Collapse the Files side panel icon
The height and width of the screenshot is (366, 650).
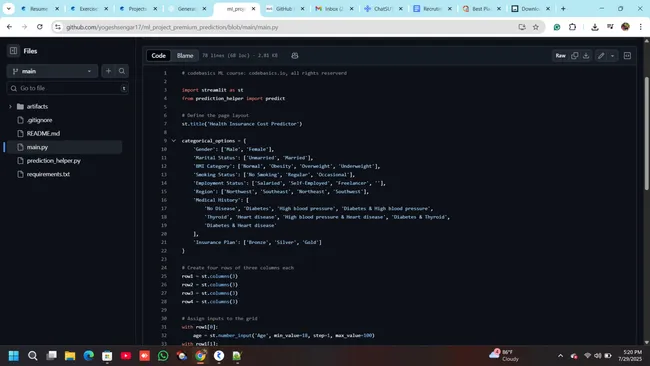[13, 51]
